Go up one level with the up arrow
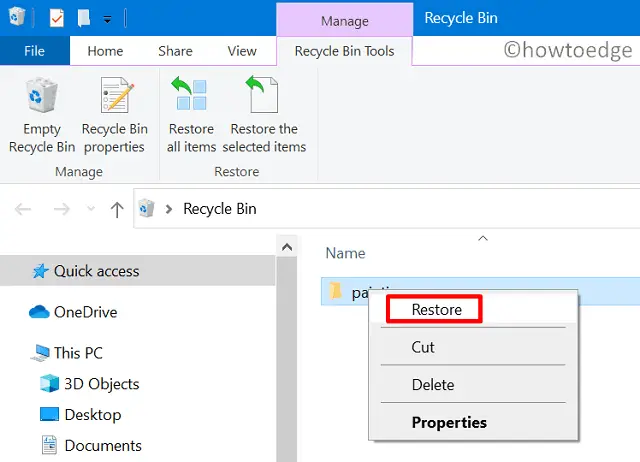Image resolution: width=640 pixels, height=462 pixels. click(117, 210)
